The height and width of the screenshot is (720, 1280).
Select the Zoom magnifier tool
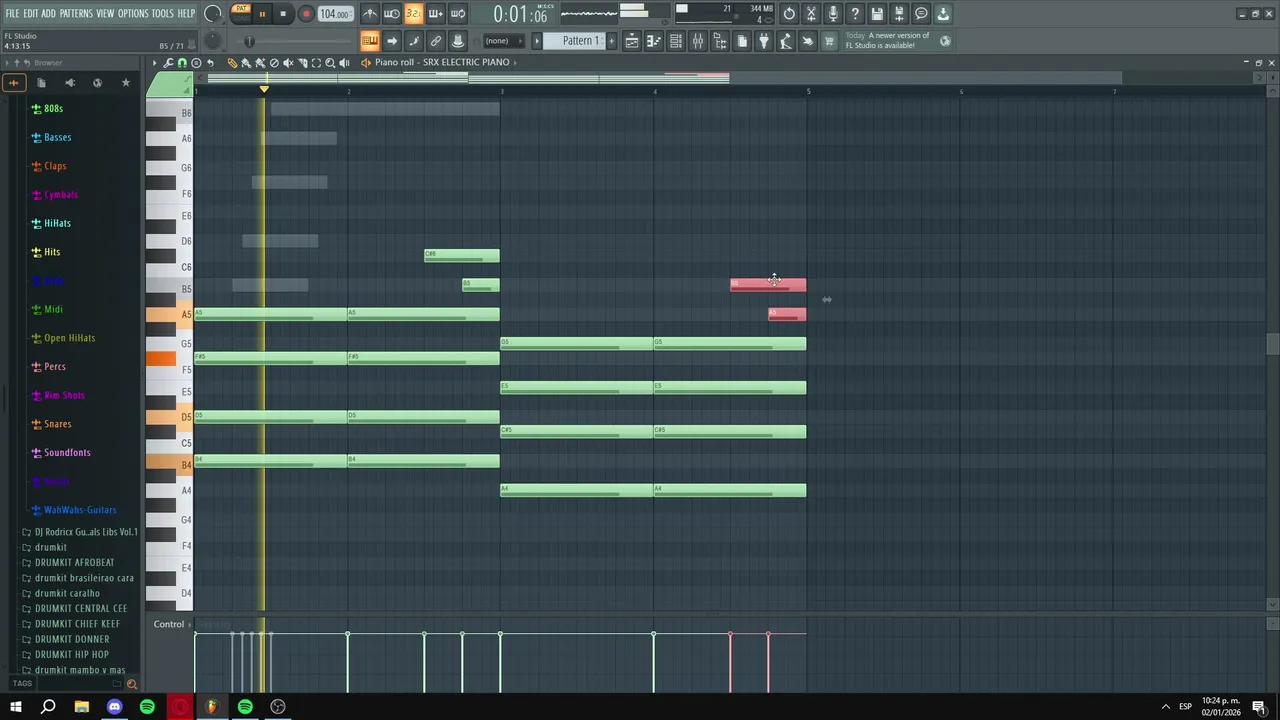(x=330, y=62)
